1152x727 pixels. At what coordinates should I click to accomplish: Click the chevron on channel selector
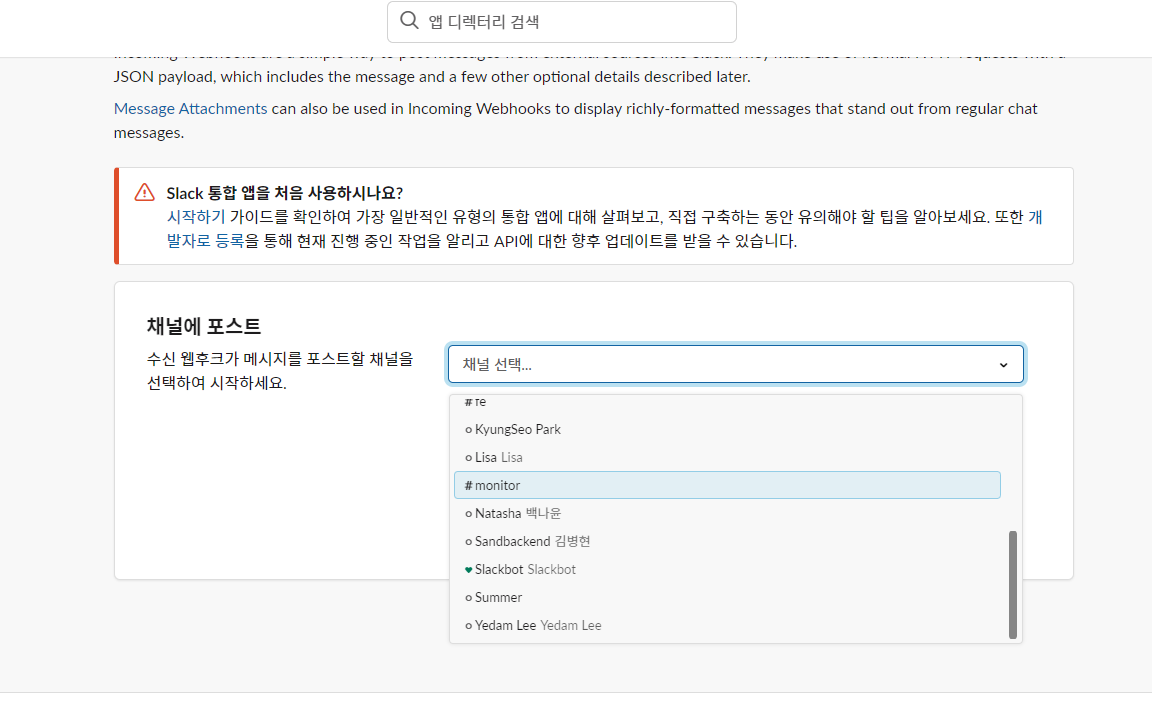[1004, 365]
